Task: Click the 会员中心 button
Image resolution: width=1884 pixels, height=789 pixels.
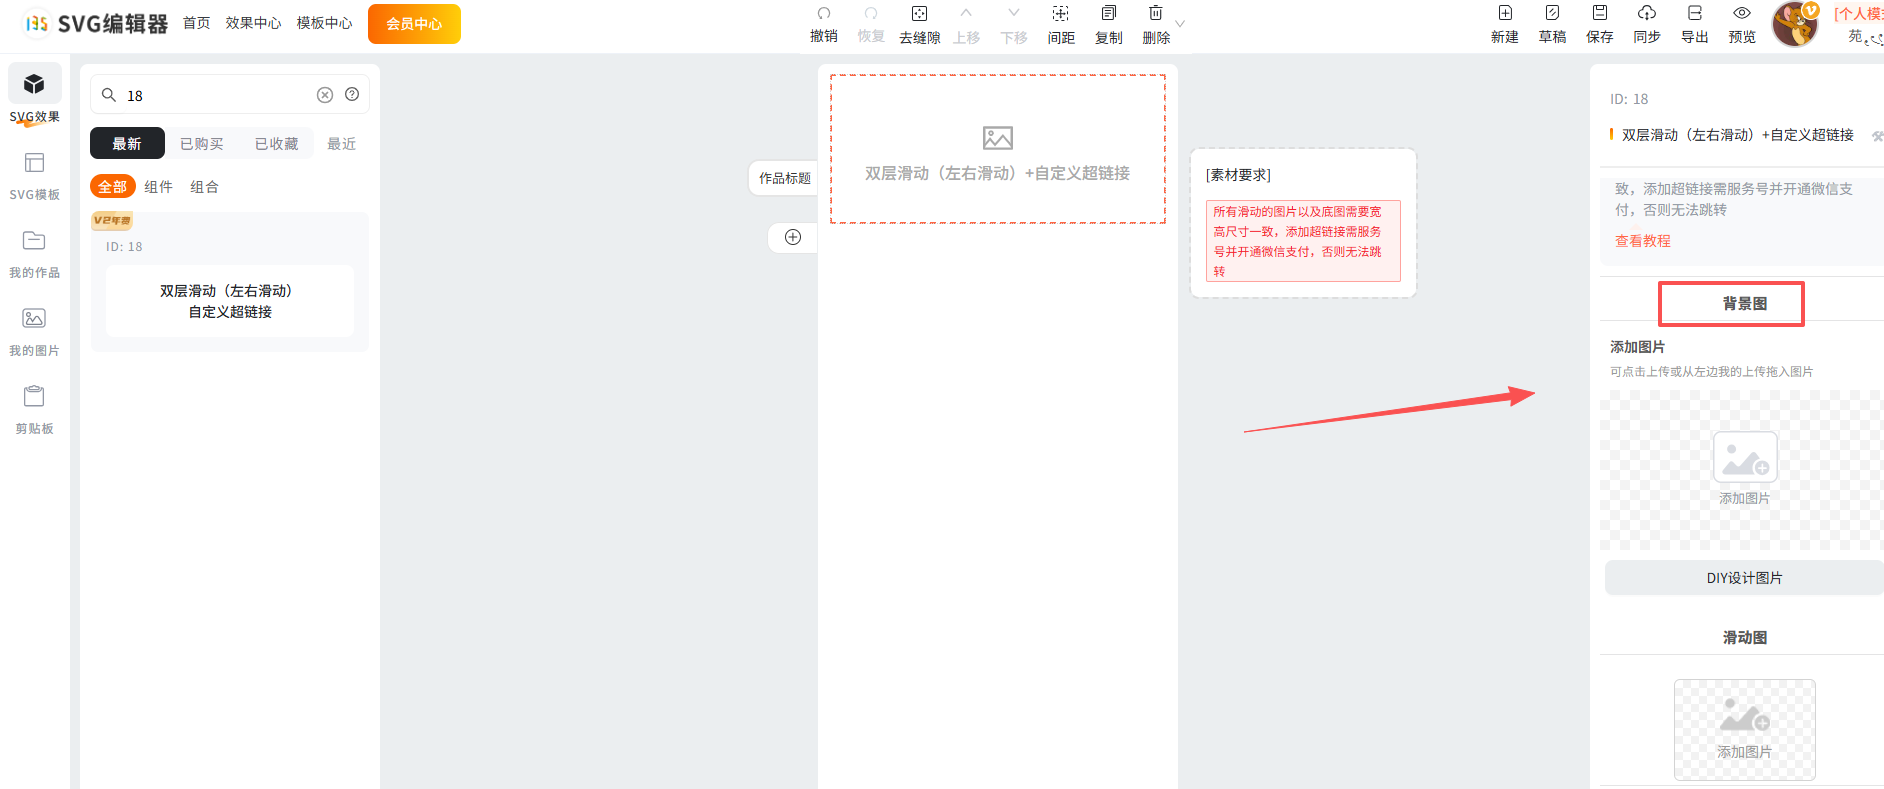Action: (x=414, y=24)
